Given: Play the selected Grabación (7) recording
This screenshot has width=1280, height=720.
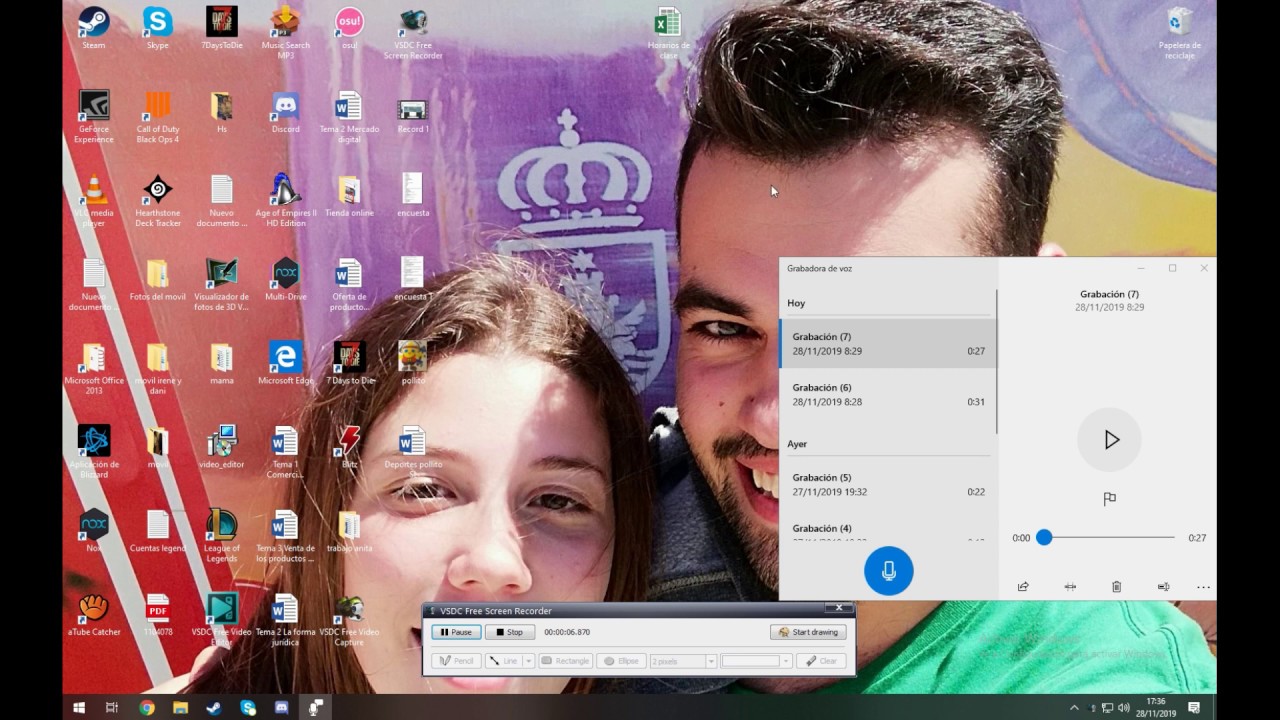Looking at the screenshot, I should 1110,440.
